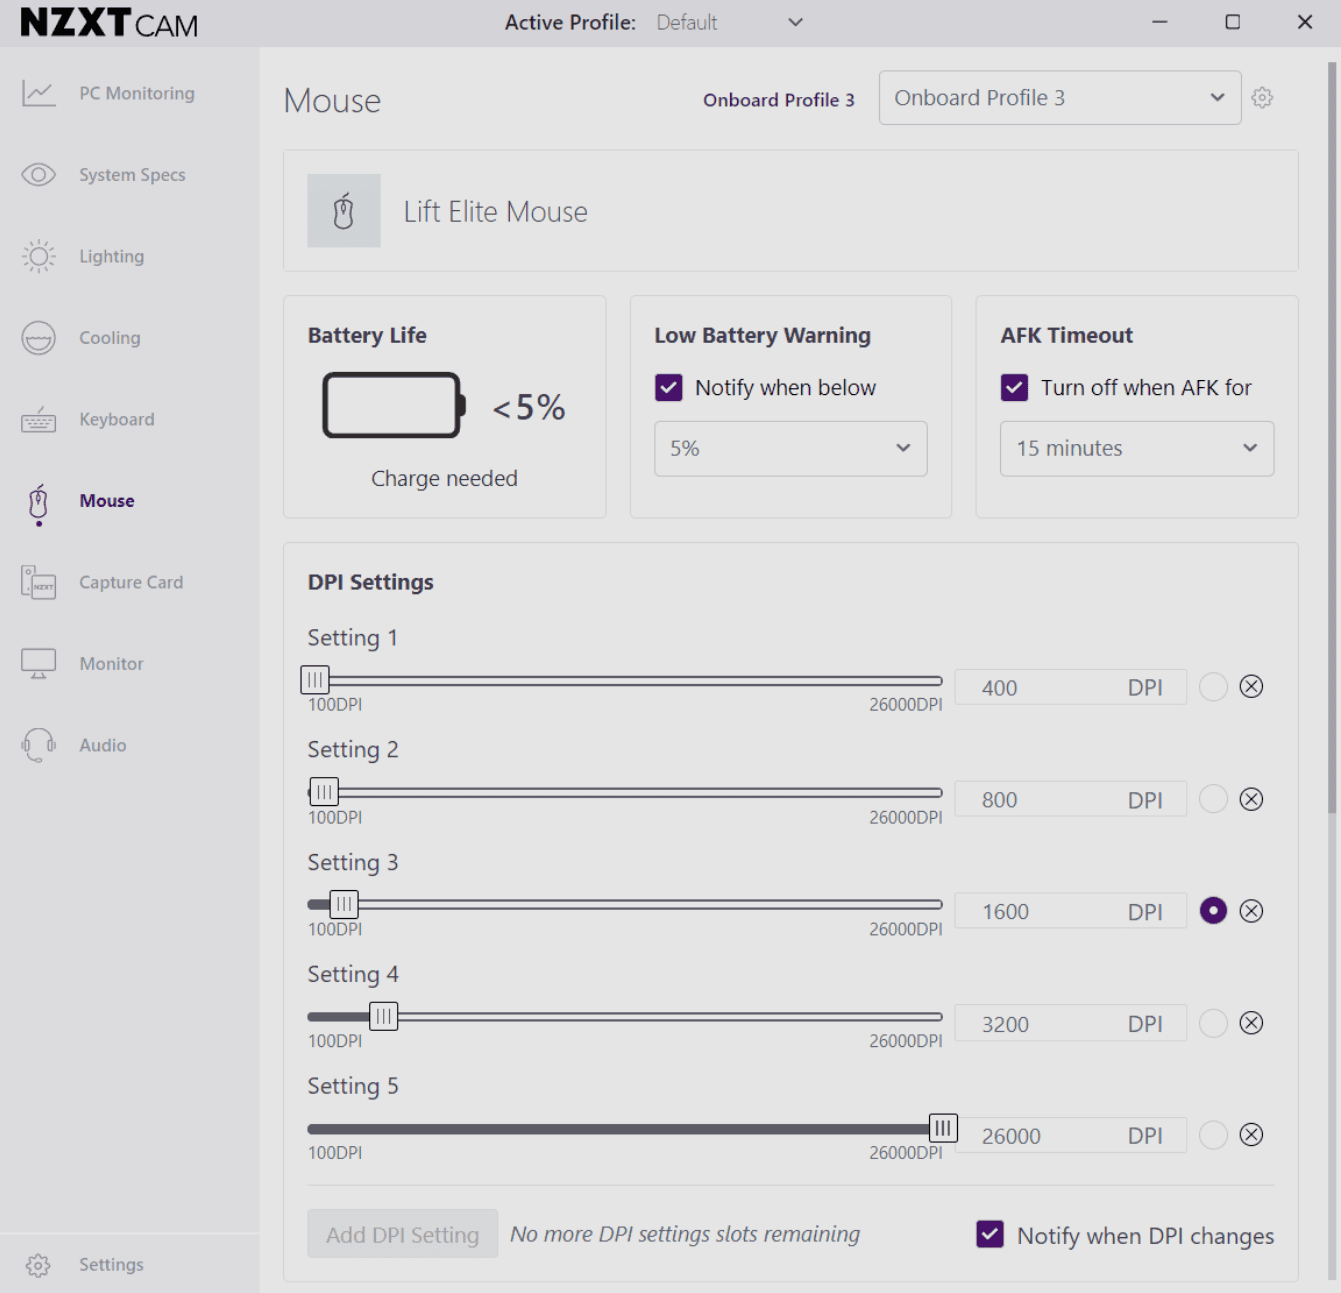Disable Notify when DPI changes checkbox

click(x=990, y=1235)
